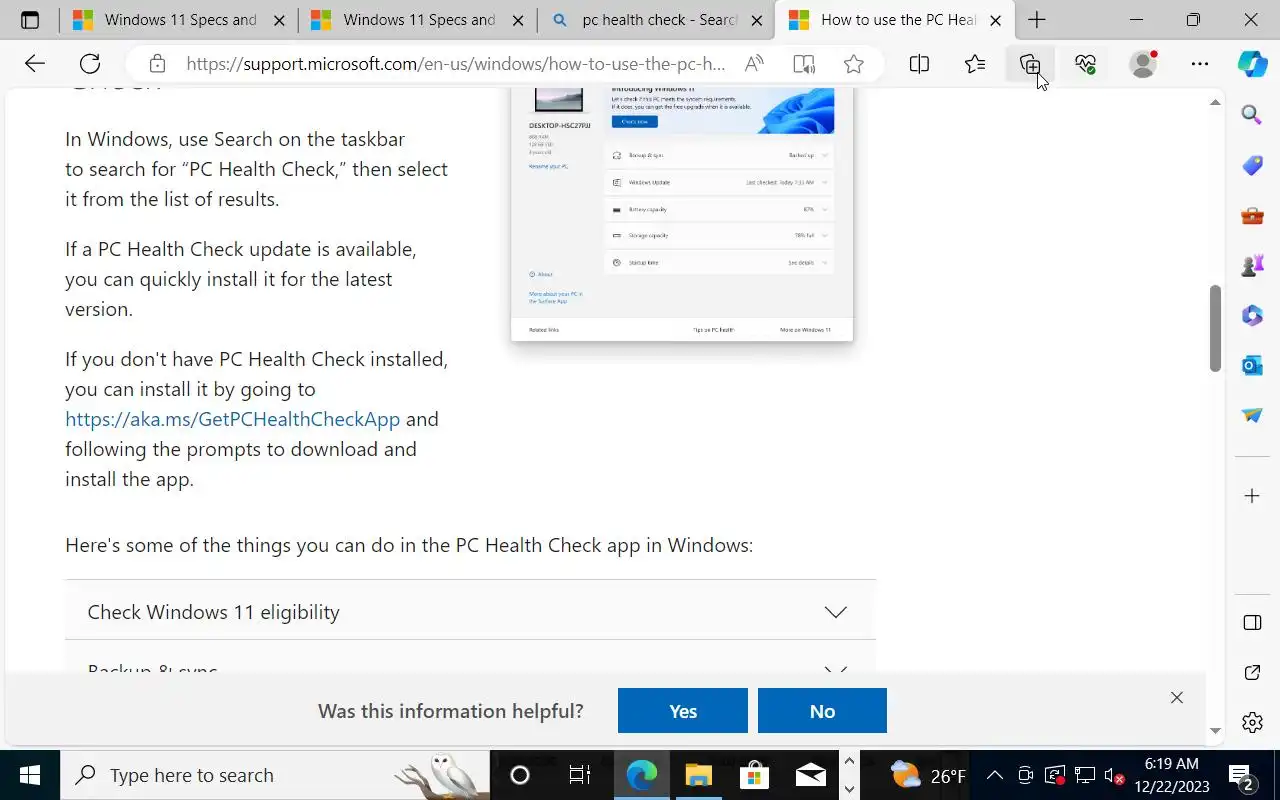Screen dimensions: 1280x800
Task: Add a new app to sidebar
Action: (x=1252, y=496)
